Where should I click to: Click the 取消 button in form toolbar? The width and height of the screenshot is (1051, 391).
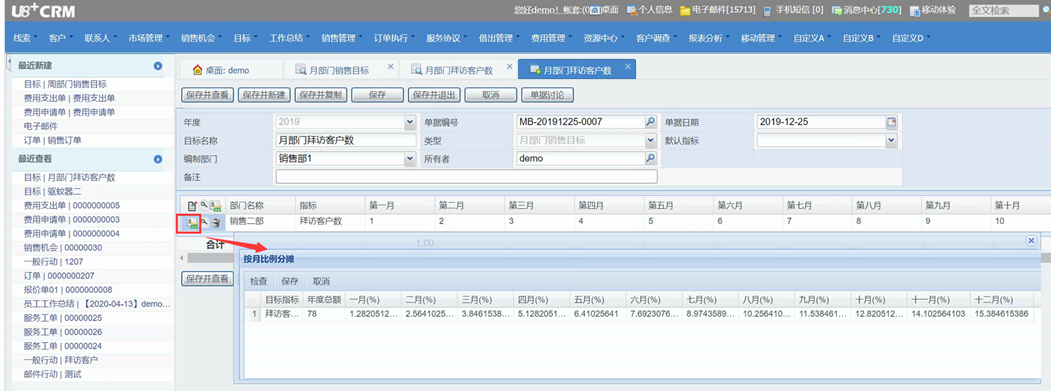tap(491, 95)
